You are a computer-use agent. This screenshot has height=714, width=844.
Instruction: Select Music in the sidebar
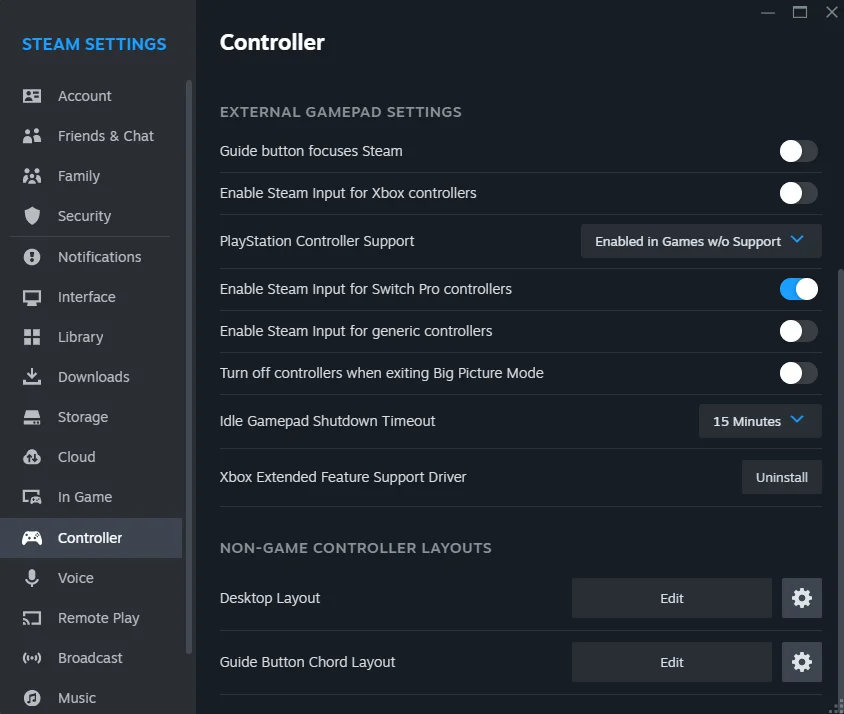point(91,698)
